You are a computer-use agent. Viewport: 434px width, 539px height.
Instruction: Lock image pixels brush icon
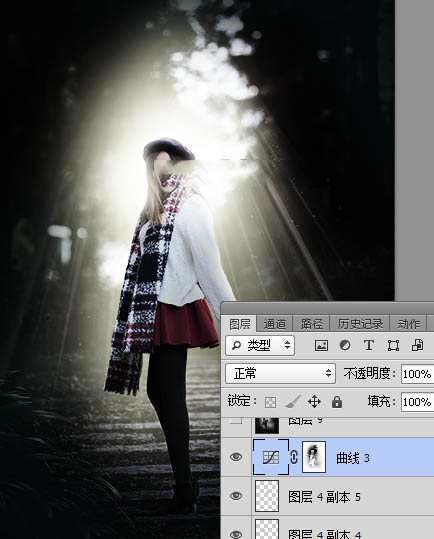(x=293, y=402)
